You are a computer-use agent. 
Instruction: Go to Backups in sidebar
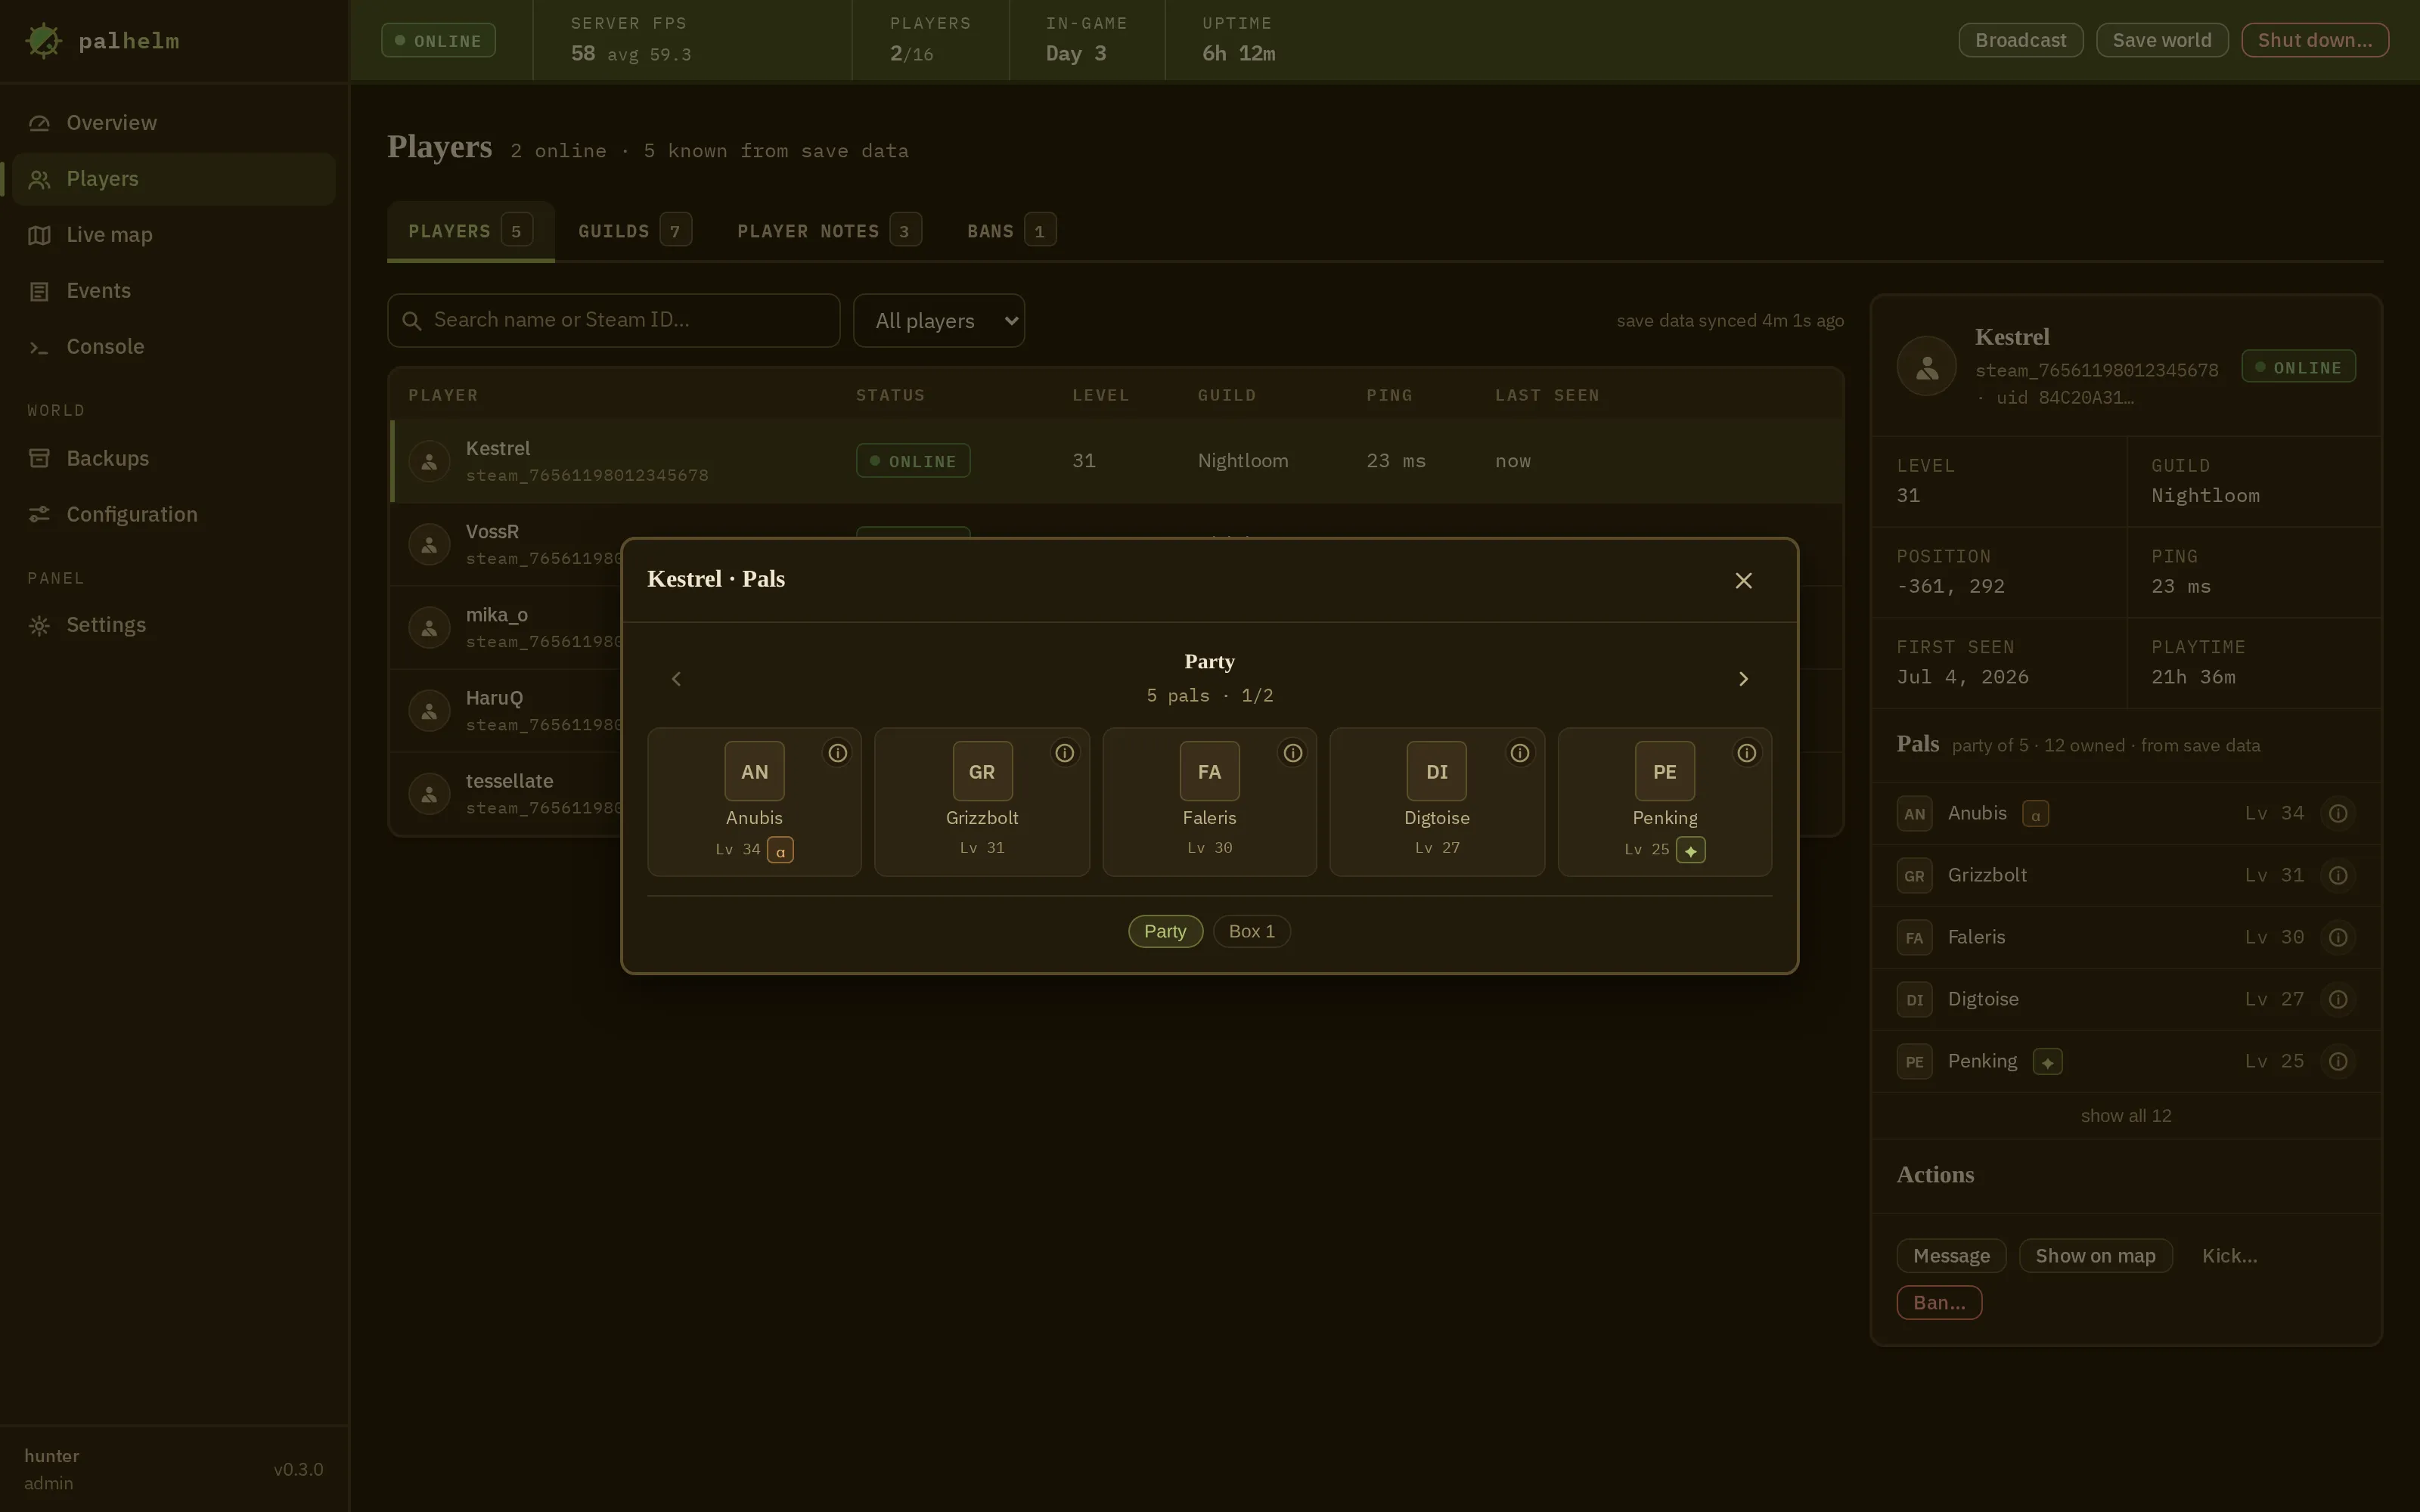point(174,459)
